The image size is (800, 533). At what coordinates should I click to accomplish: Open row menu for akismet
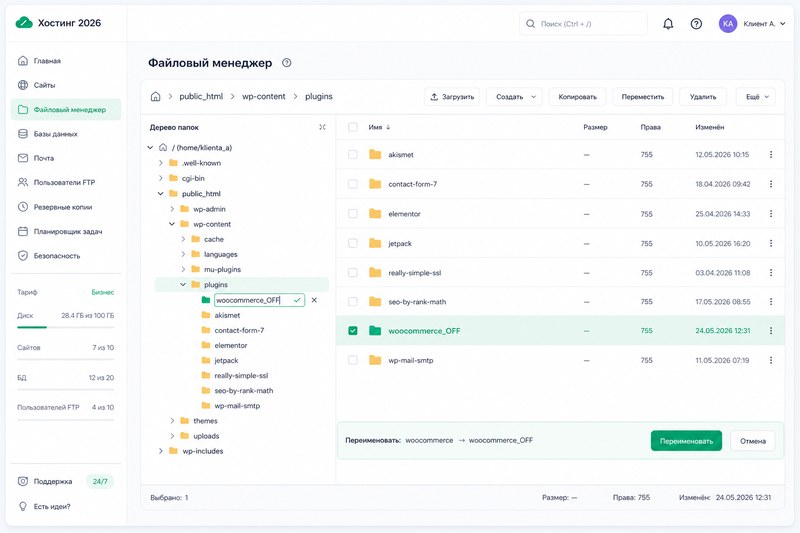click(771, 155)
